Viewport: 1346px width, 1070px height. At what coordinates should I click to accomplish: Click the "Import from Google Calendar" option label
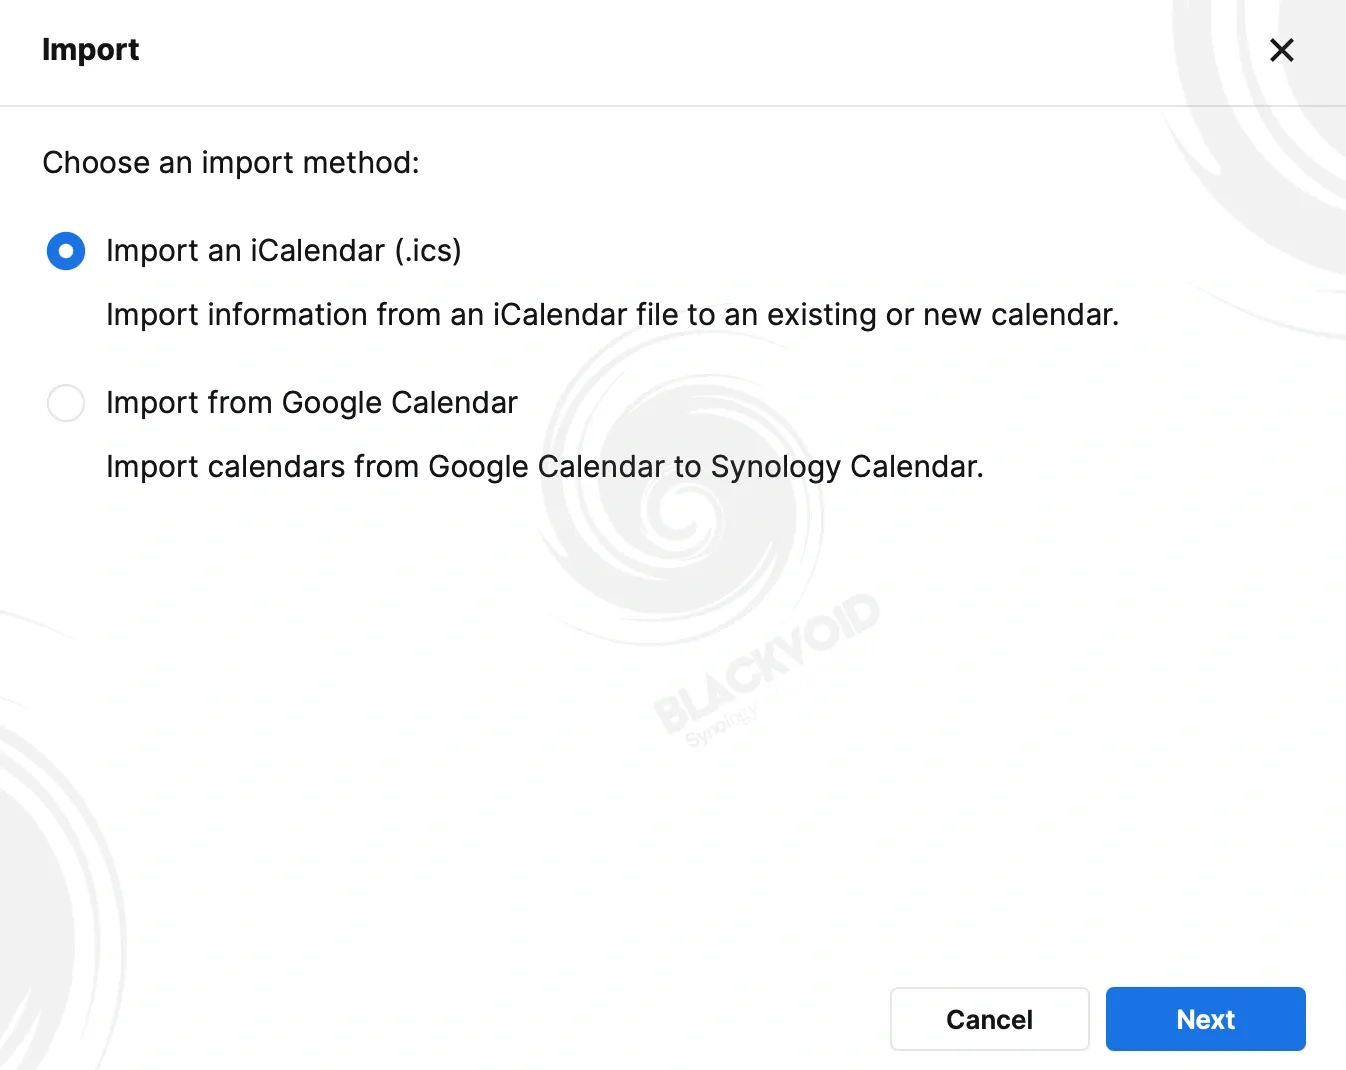tap(312, 403)
